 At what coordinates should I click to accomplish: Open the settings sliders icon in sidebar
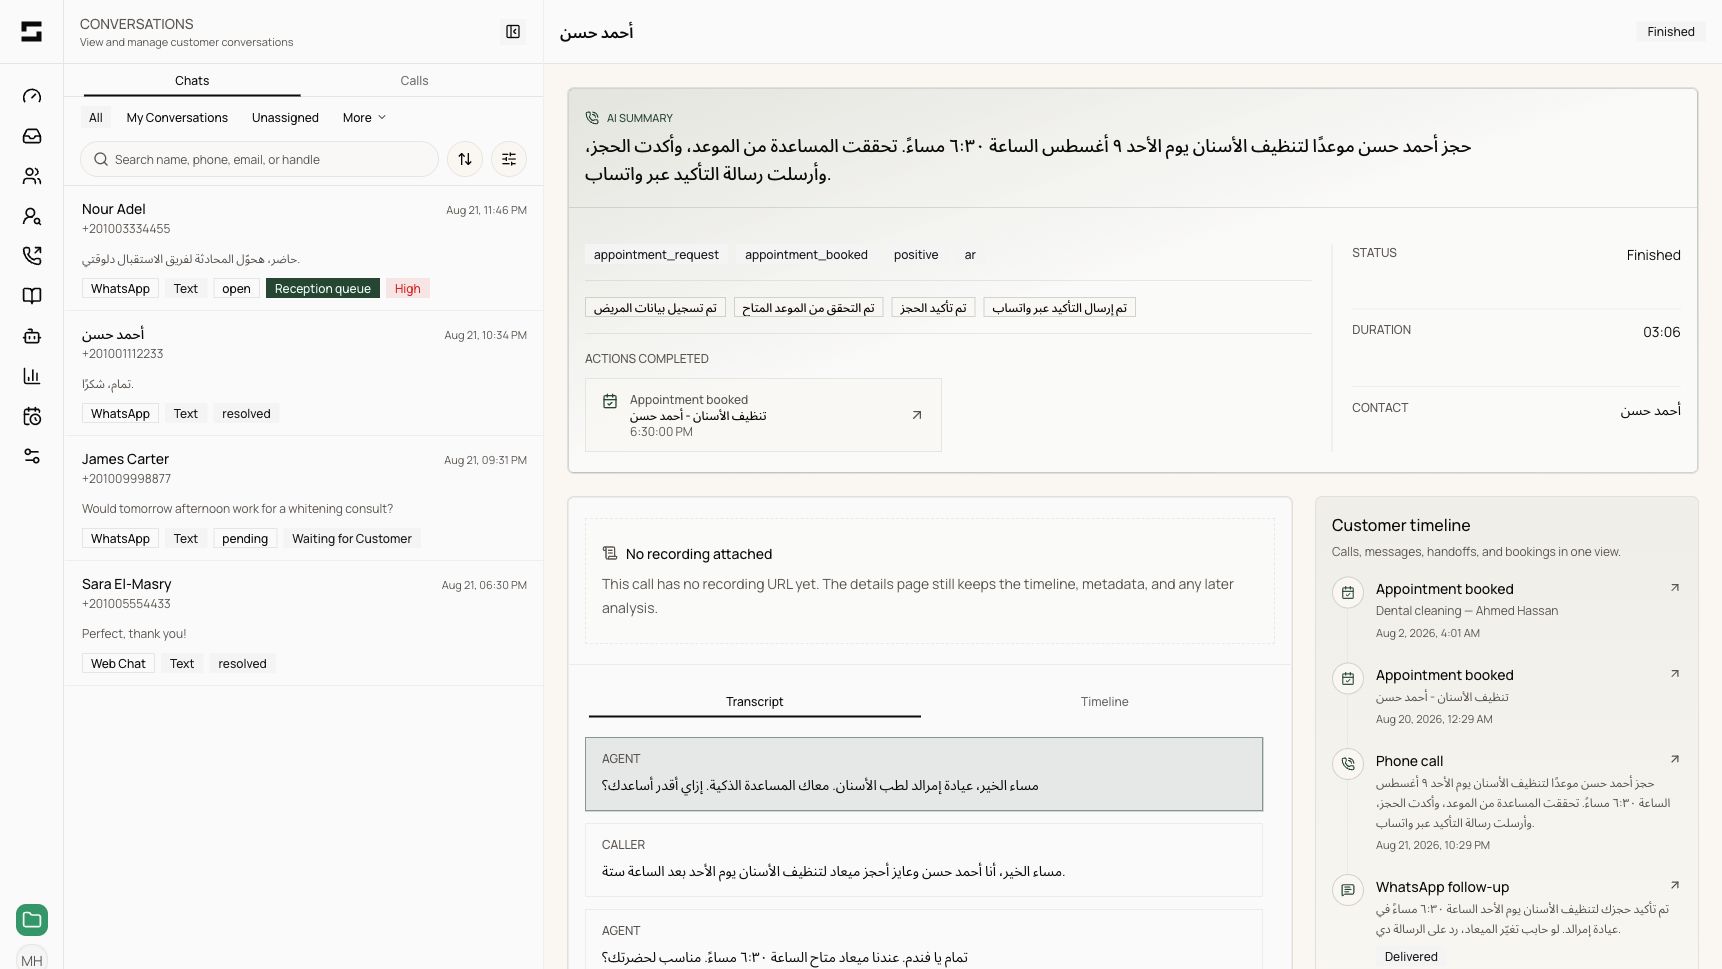tap(32, 456)
